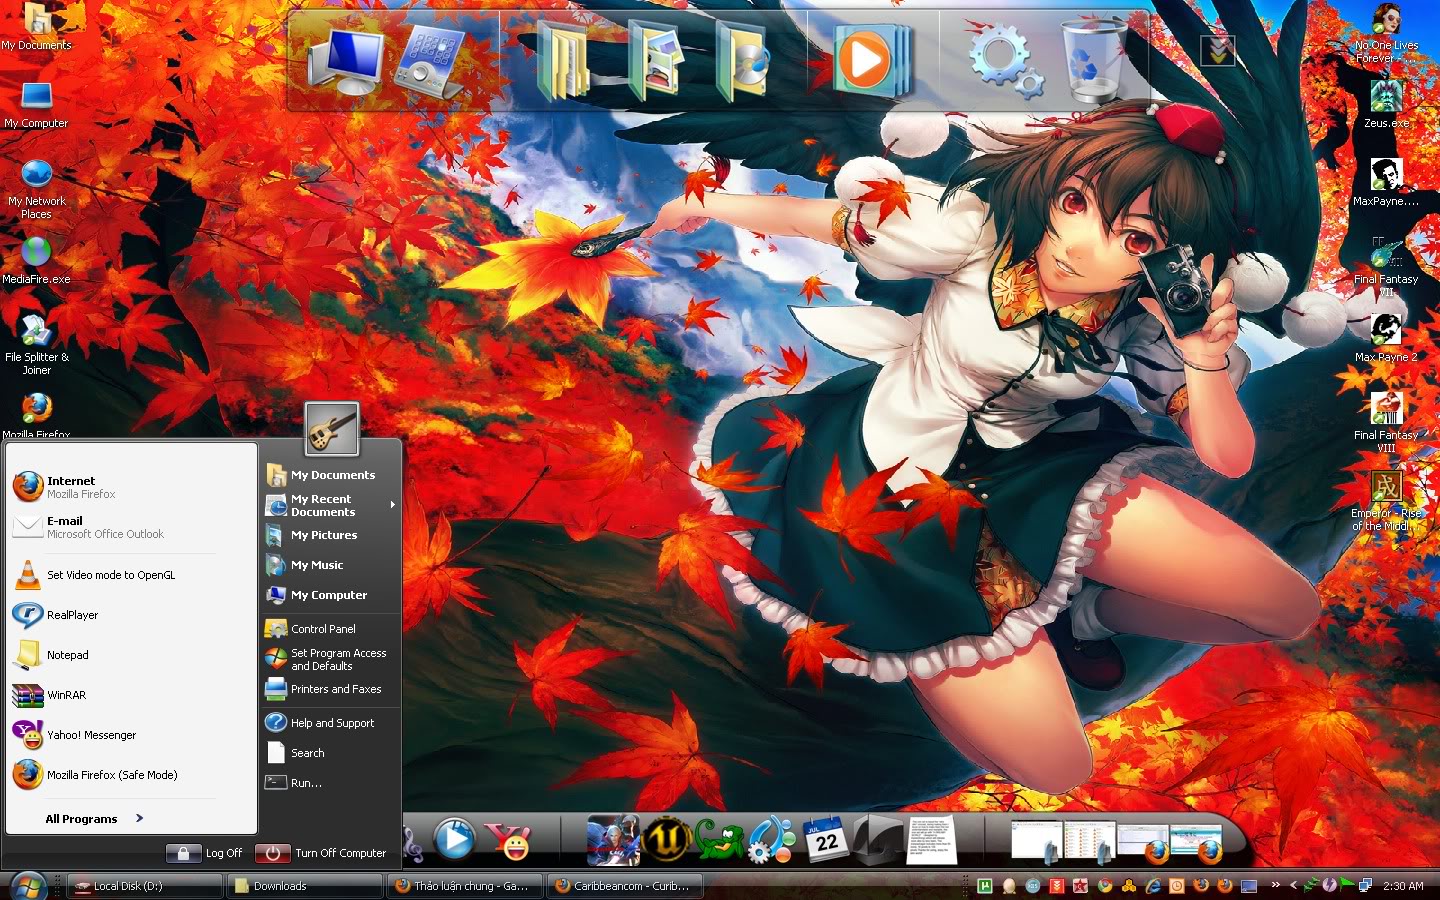Click the top dock collapse arrow
The width and height of the screenshot is (1440, 900).
click(x=1218, y=50)
